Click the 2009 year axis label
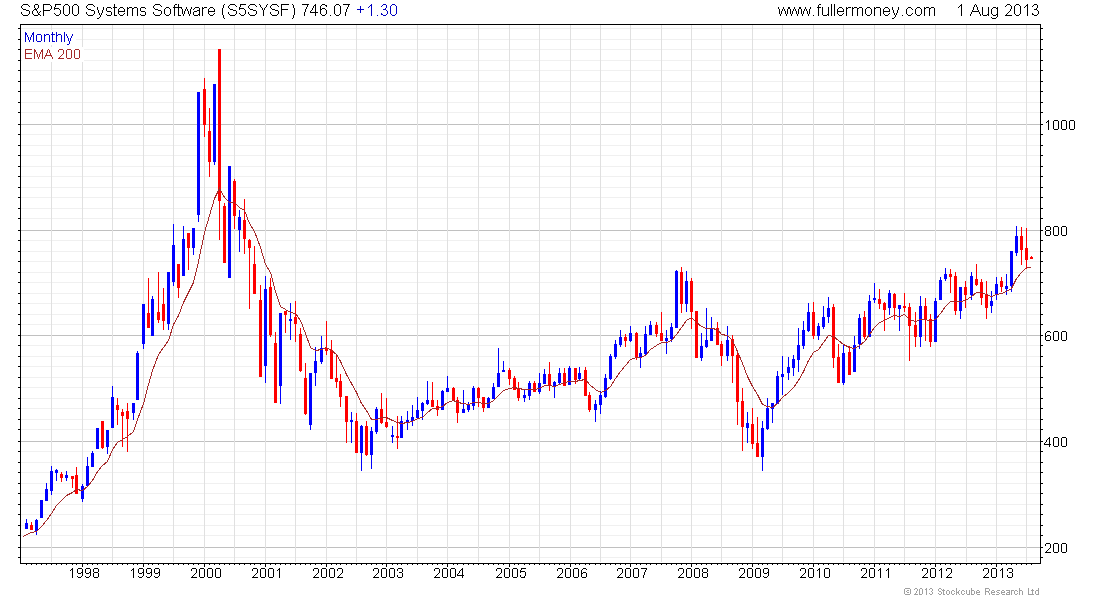The height and width of the screenshot is (600, 1100). coord(754,573)
